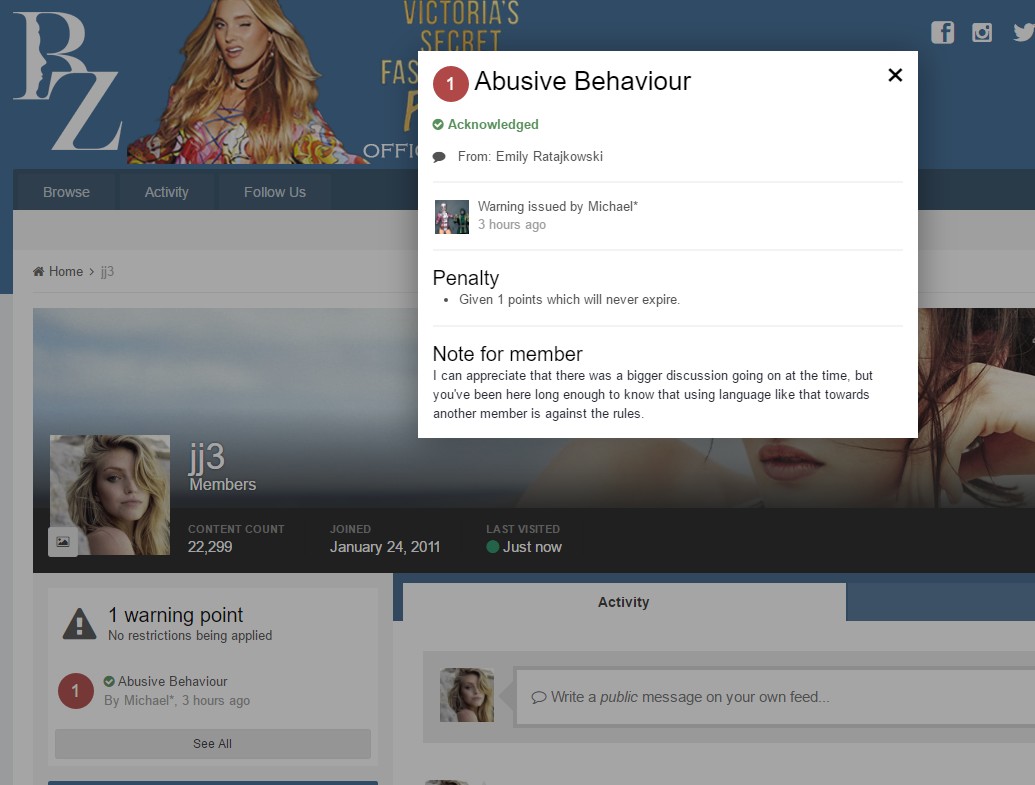
Task: Open the Twitter page icon
Action: (1022, 32)
